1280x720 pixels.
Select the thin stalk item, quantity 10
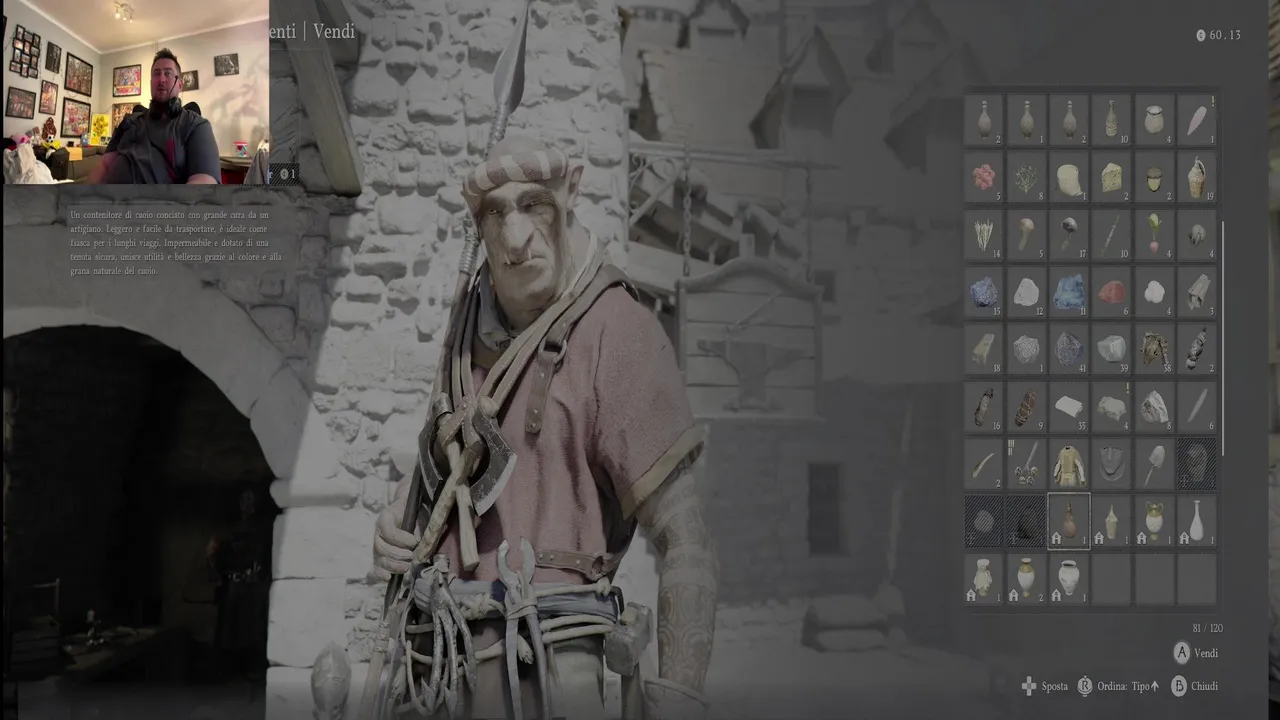click(1111, 234)
